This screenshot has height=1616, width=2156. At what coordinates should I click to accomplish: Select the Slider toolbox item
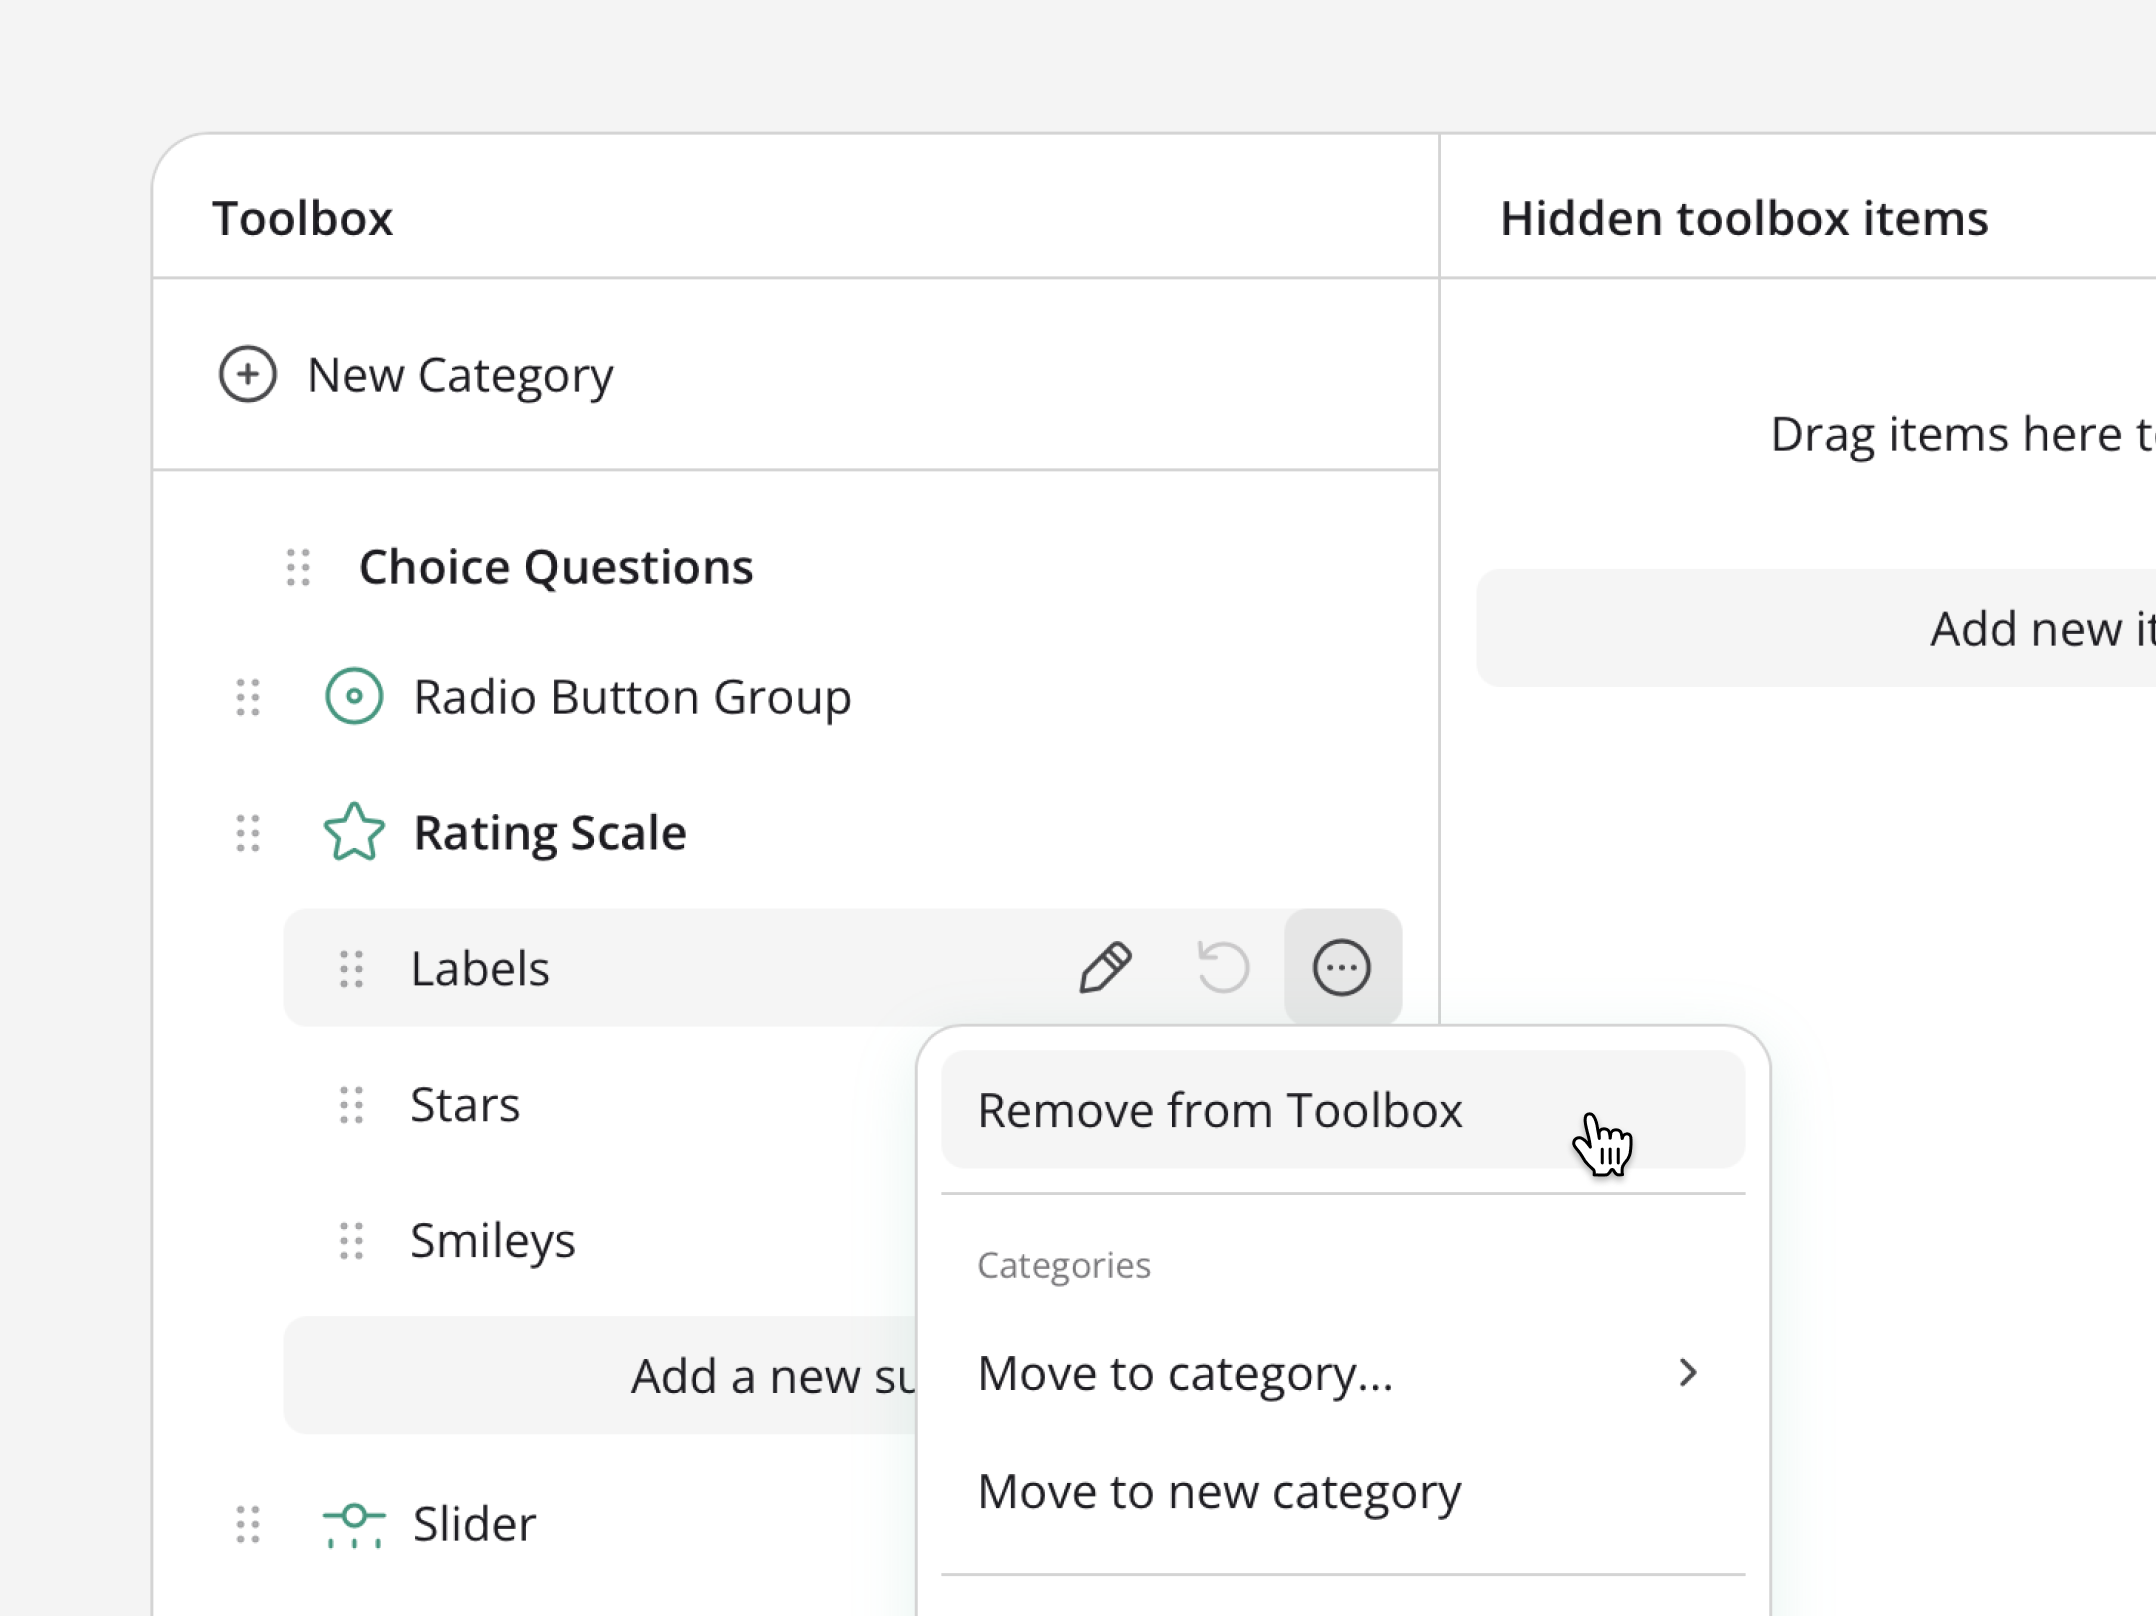(x=474, y=1524)
